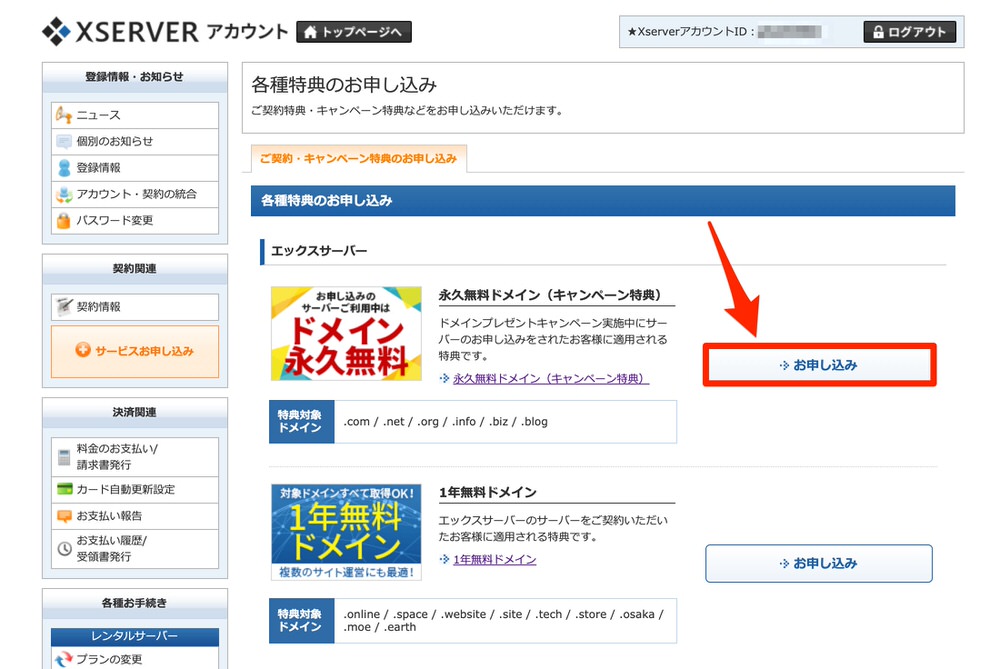1000x669 pixels.
Task: Click the プランの変更 arrows icon
Action: point(64,659)
